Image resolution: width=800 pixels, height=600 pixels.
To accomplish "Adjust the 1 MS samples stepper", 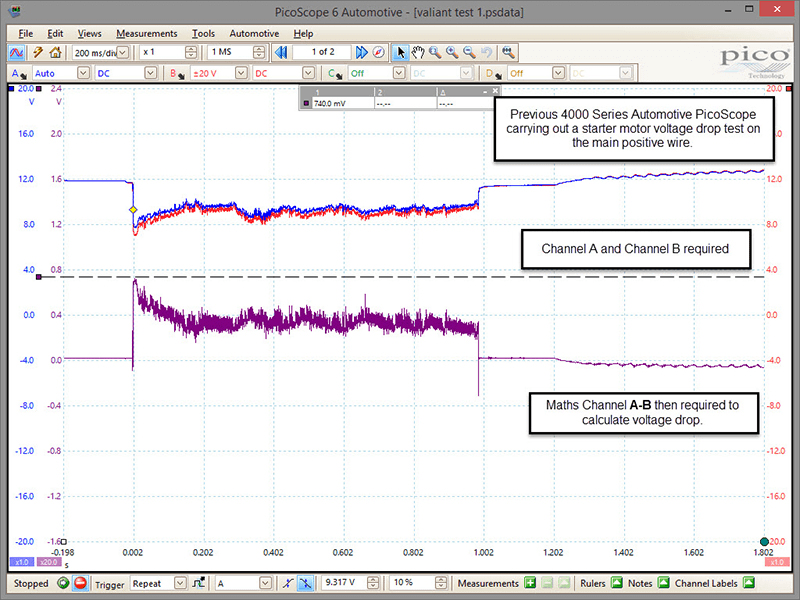I will coord(259,53).
